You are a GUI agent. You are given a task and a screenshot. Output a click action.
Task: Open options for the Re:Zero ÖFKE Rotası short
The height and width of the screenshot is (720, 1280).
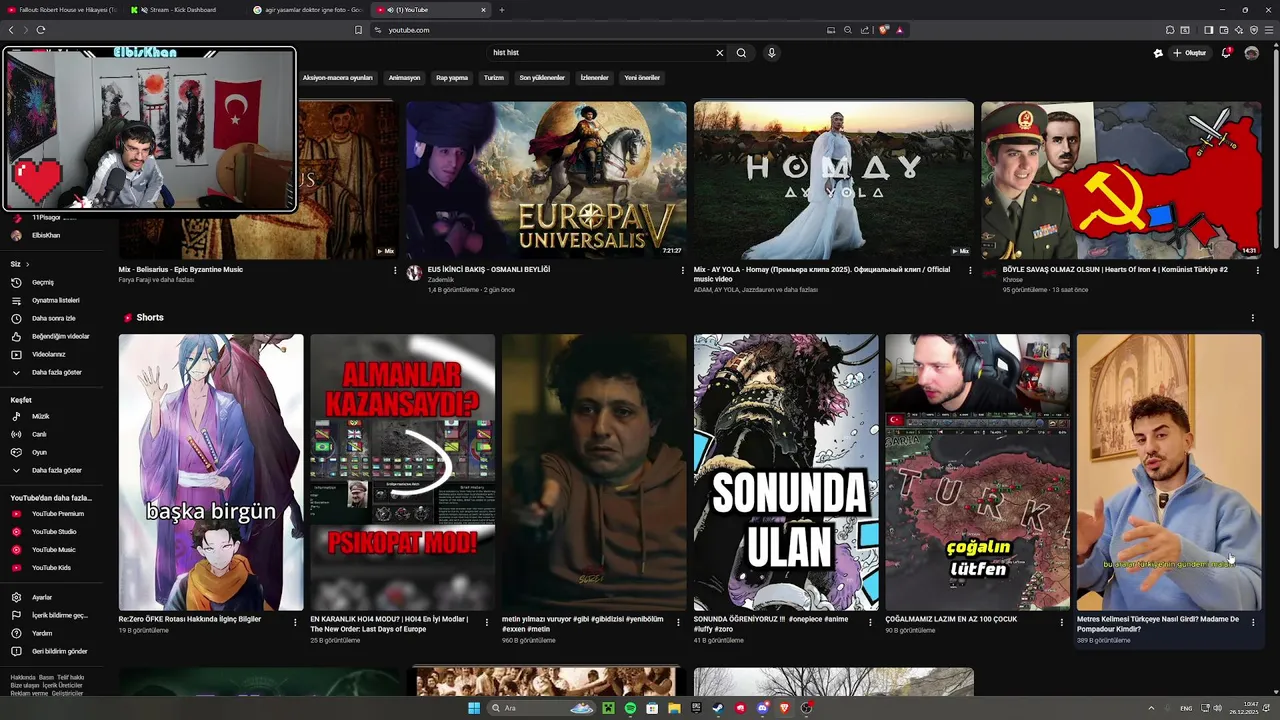click(295, 622)
